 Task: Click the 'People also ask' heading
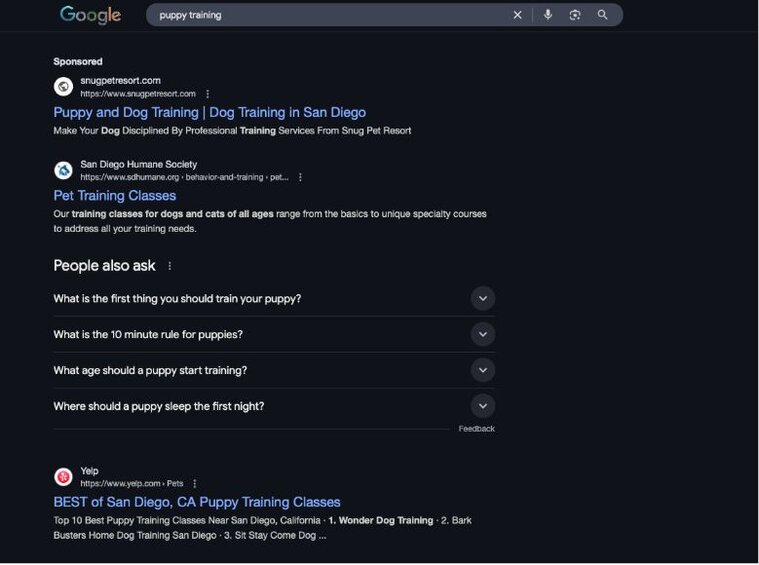[105, 266]
